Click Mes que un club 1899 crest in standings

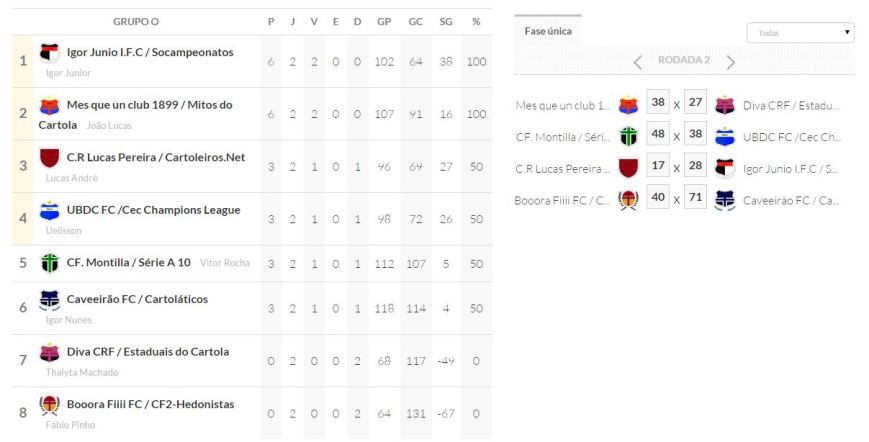tap(49, 105)
